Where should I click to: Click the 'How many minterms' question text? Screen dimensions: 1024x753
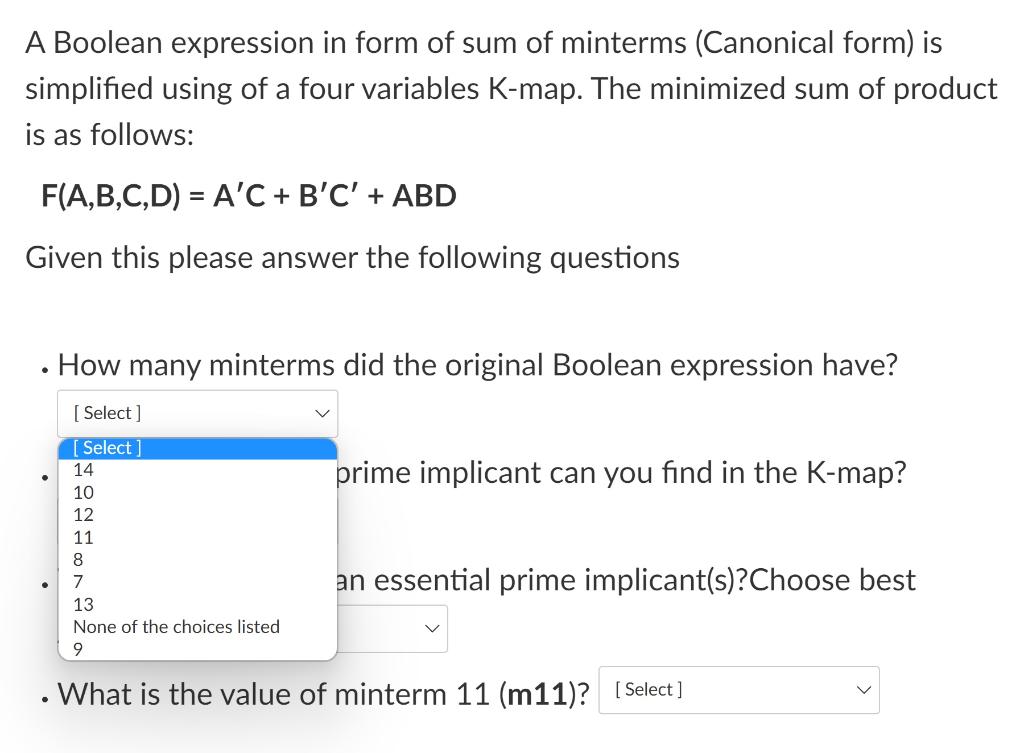coord(477,365)
